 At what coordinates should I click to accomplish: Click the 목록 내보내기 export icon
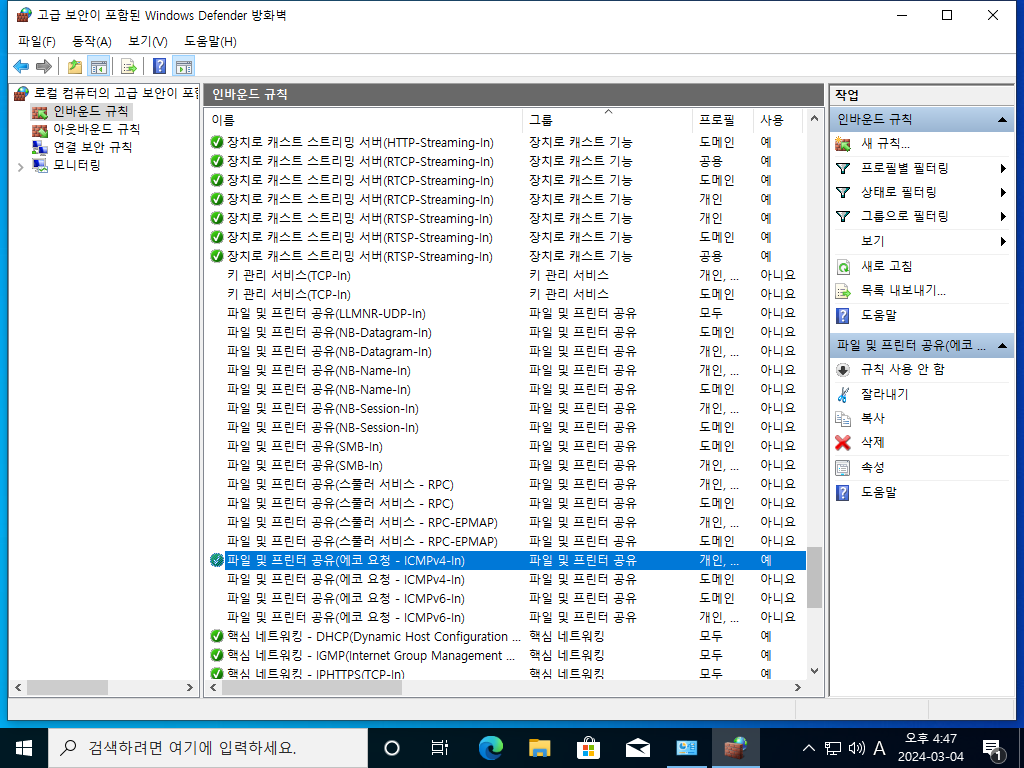click(843, 291)
